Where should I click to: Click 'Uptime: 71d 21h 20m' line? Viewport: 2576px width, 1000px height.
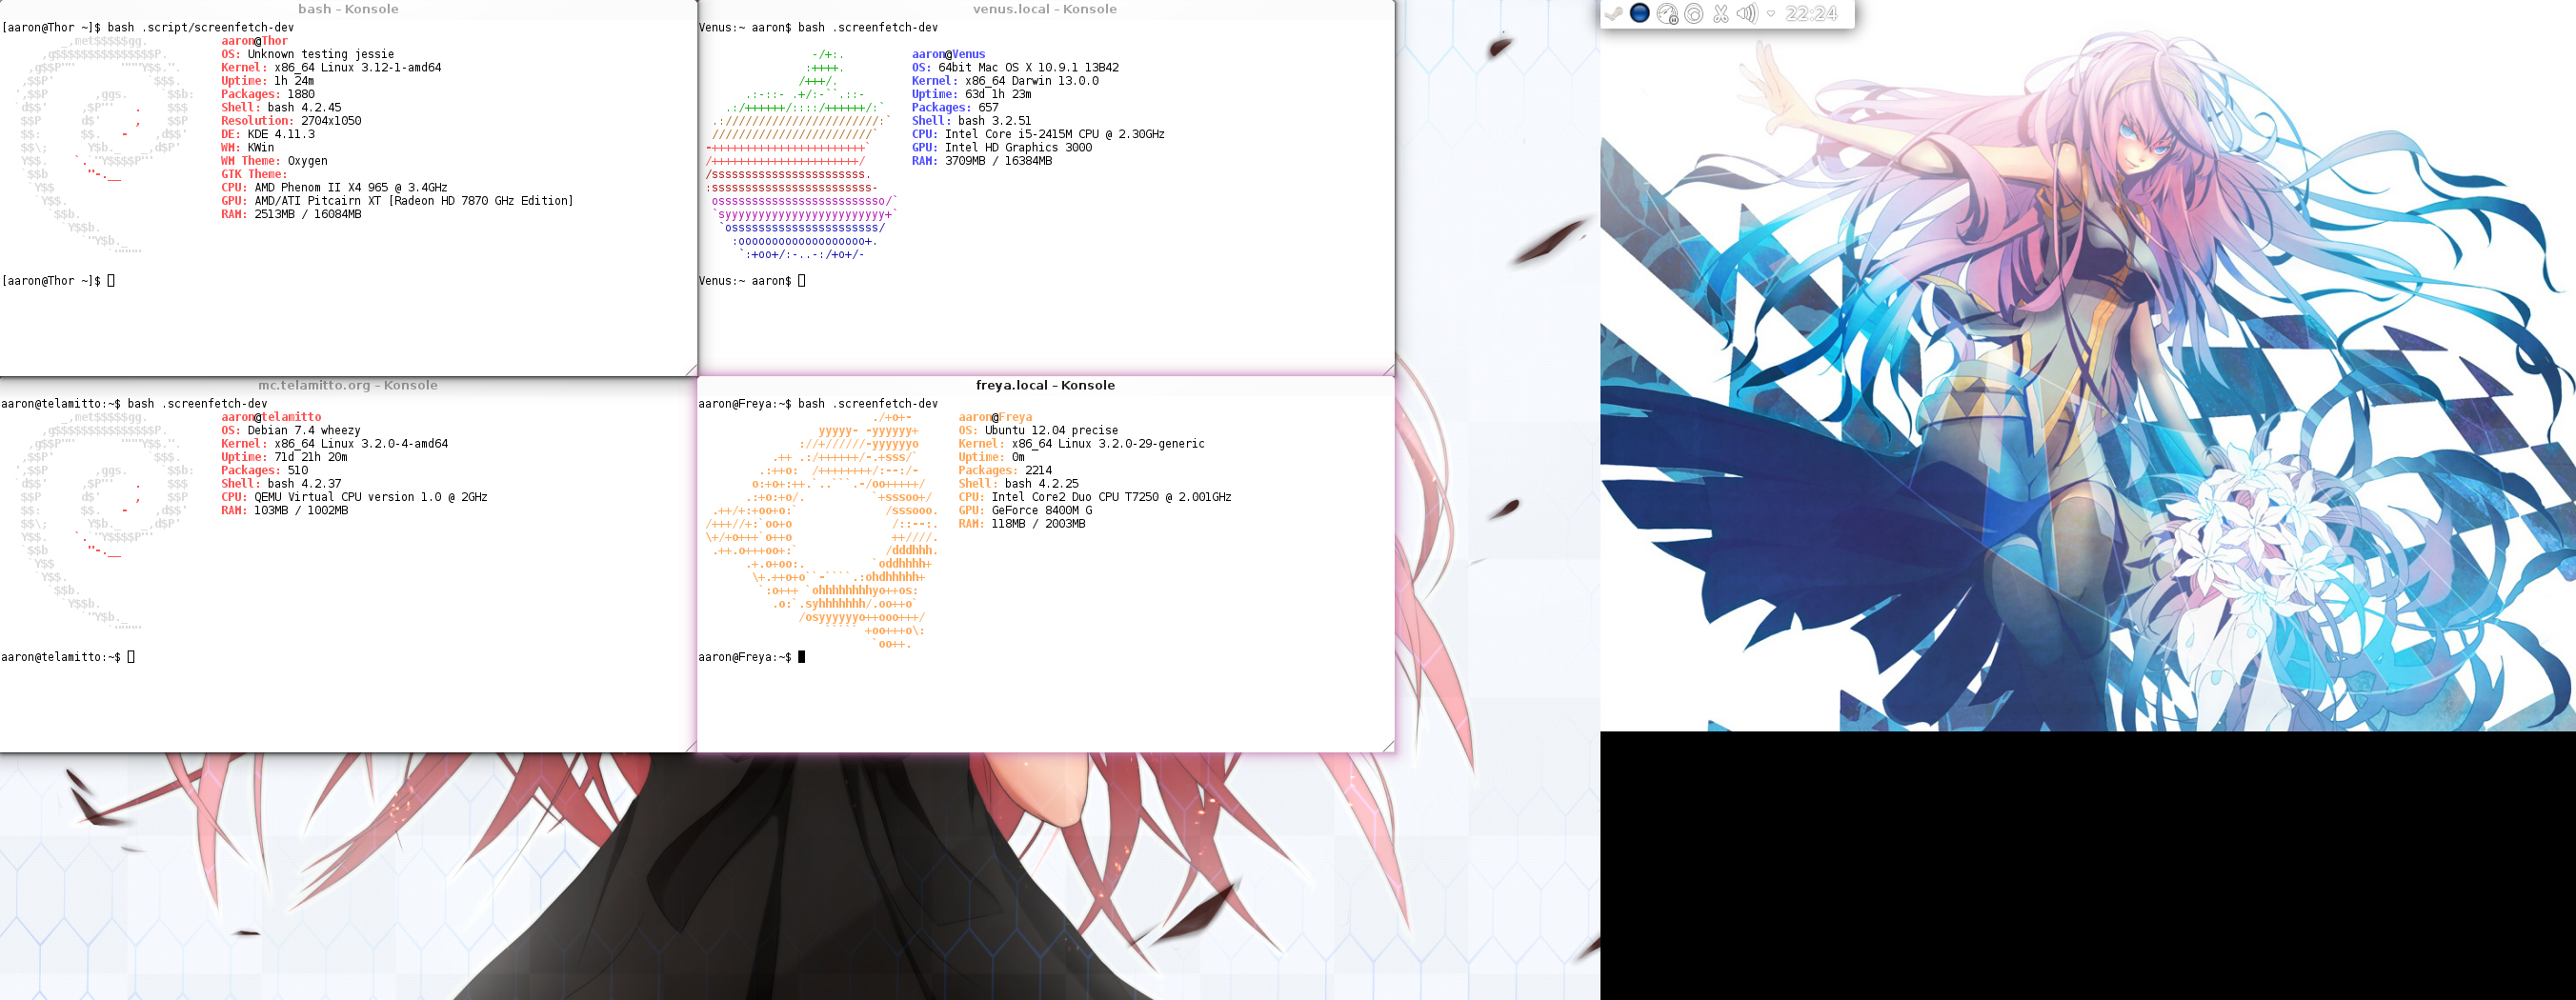tap(284, 457)
